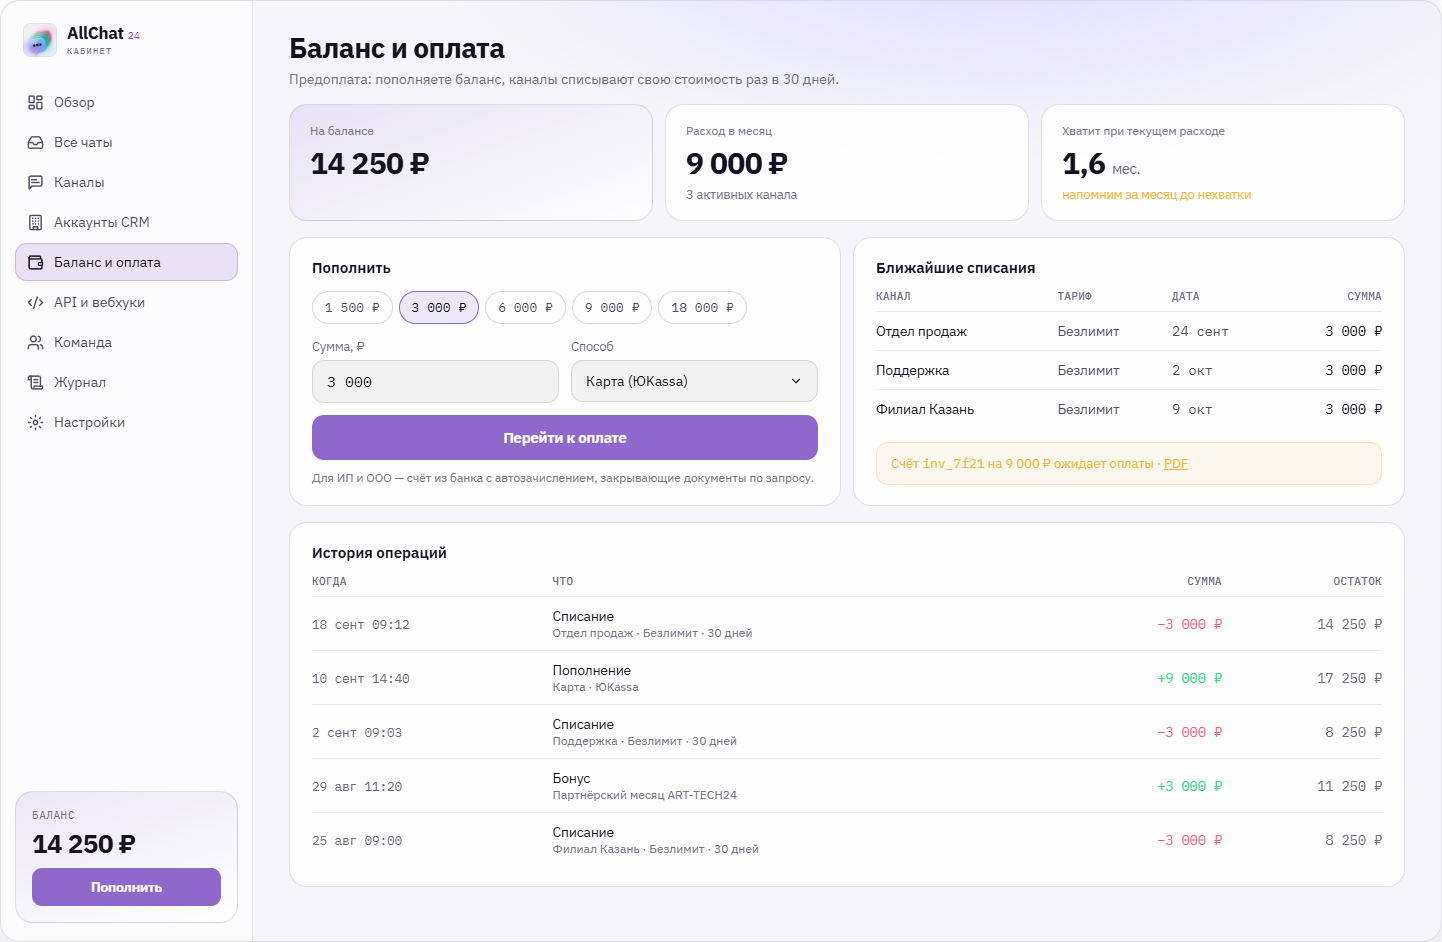
Task: Click the На балансе 14 250 ₽ card
Action: coord(471,162)
